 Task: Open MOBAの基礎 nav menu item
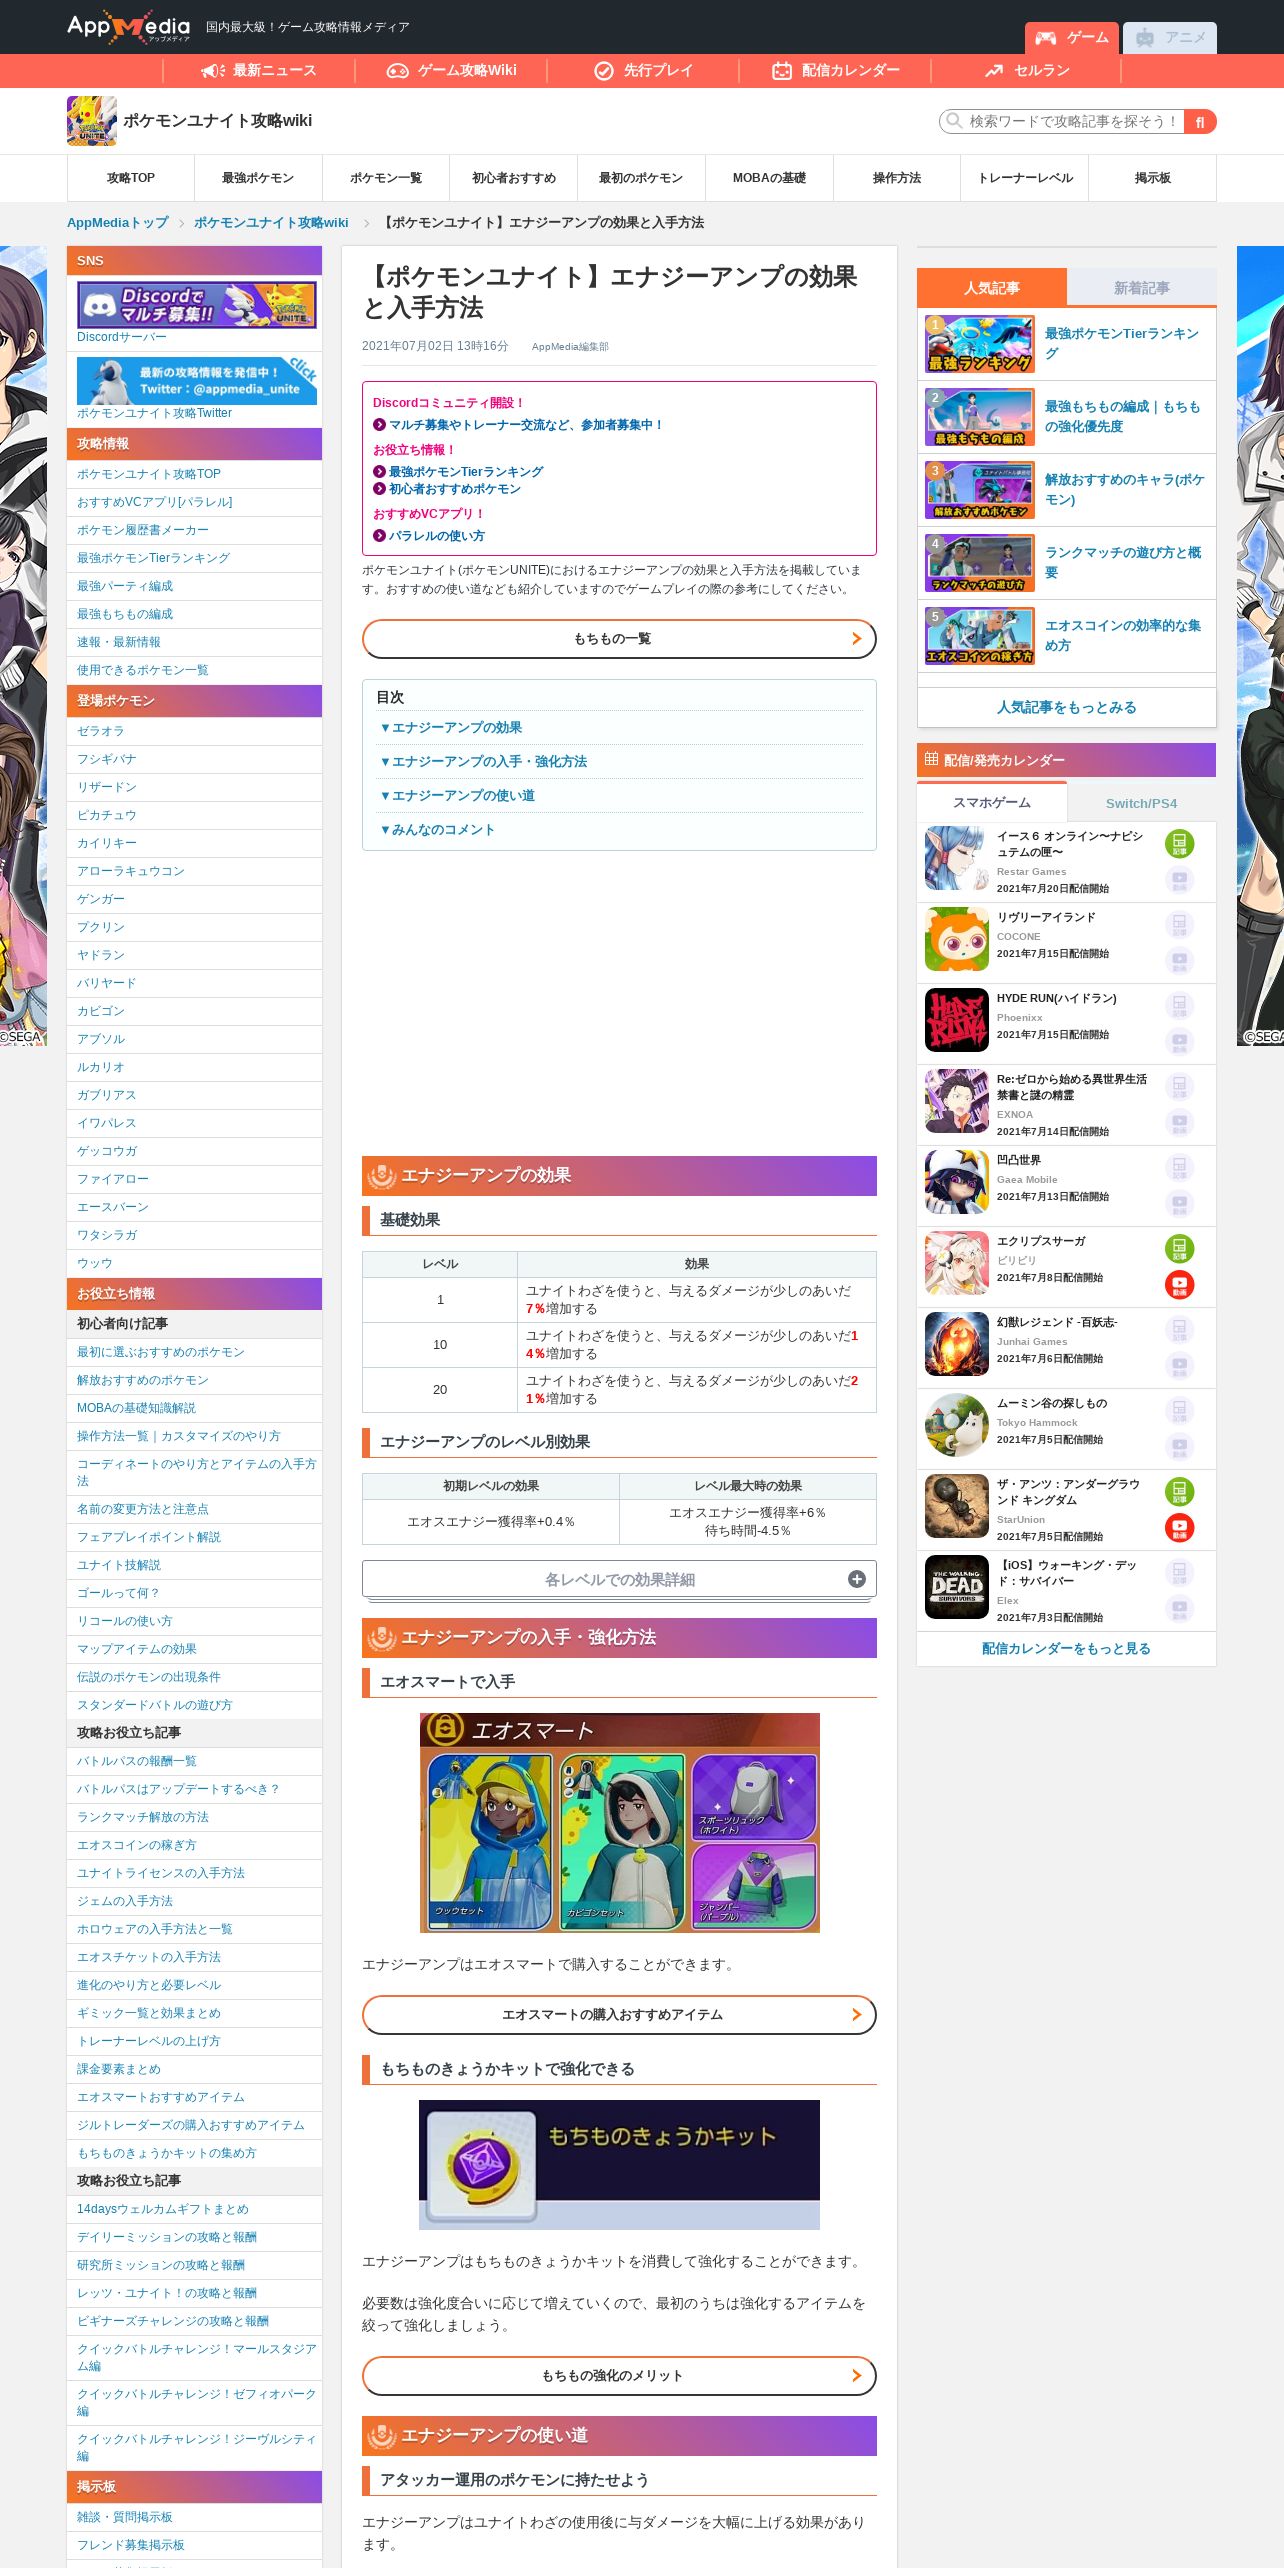tap(769, 178)
